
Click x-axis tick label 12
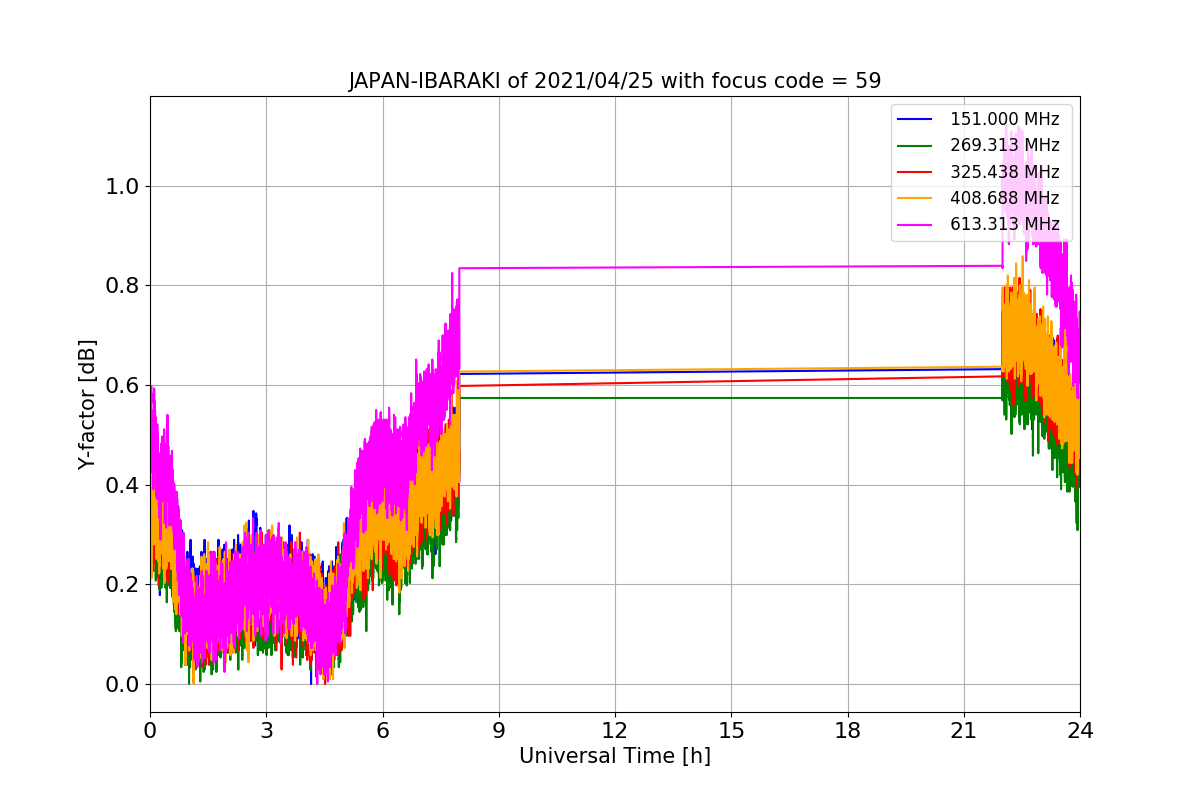615,730
